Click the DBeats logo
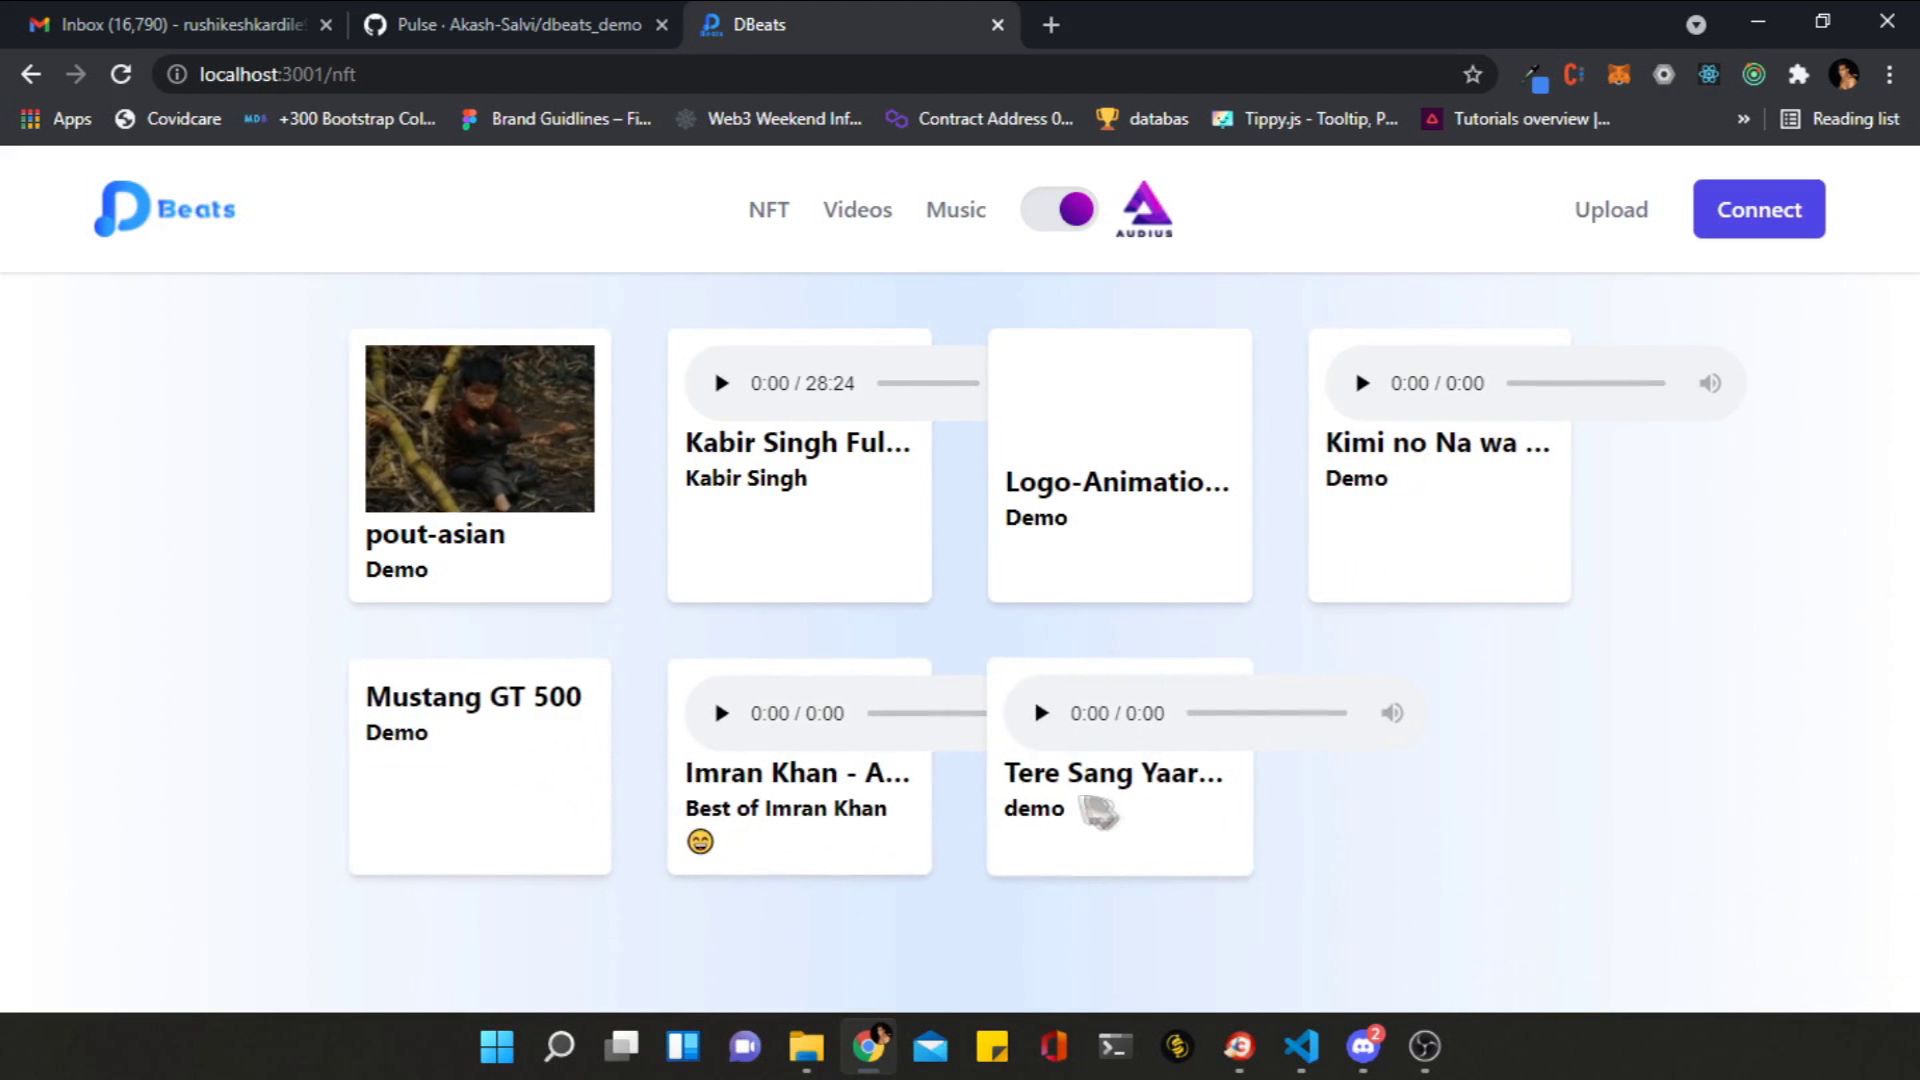The image size is (1920, 1080). (x=165, y=208)
